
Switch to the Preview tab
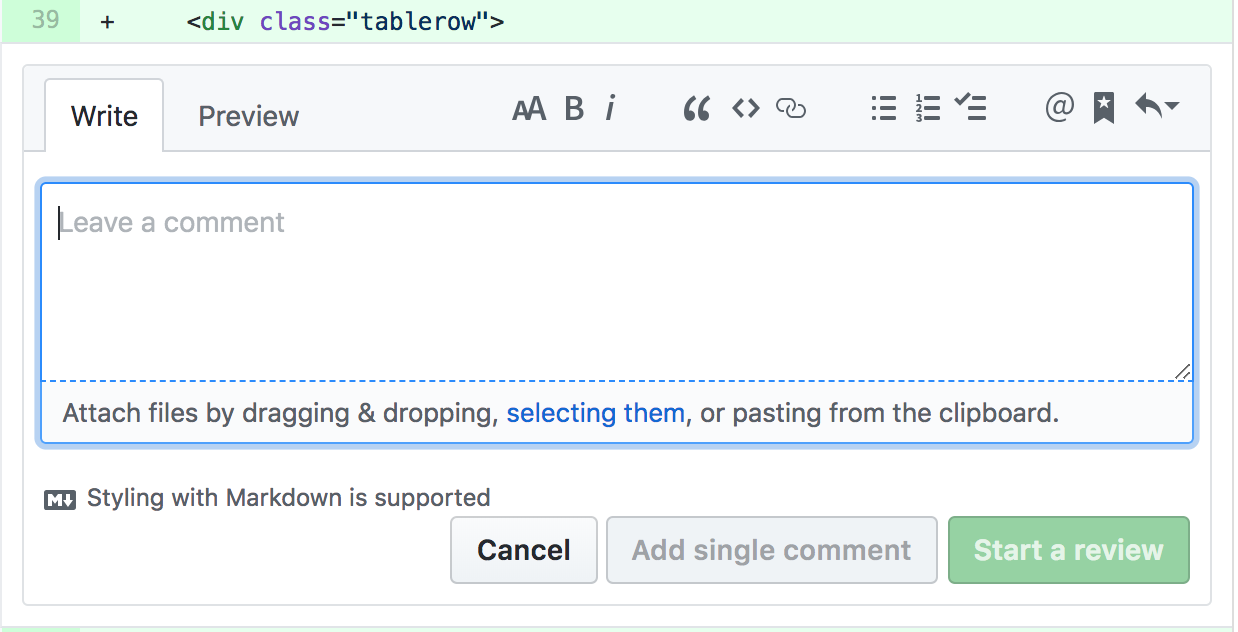pyautogui.click(x=249, y=116)
